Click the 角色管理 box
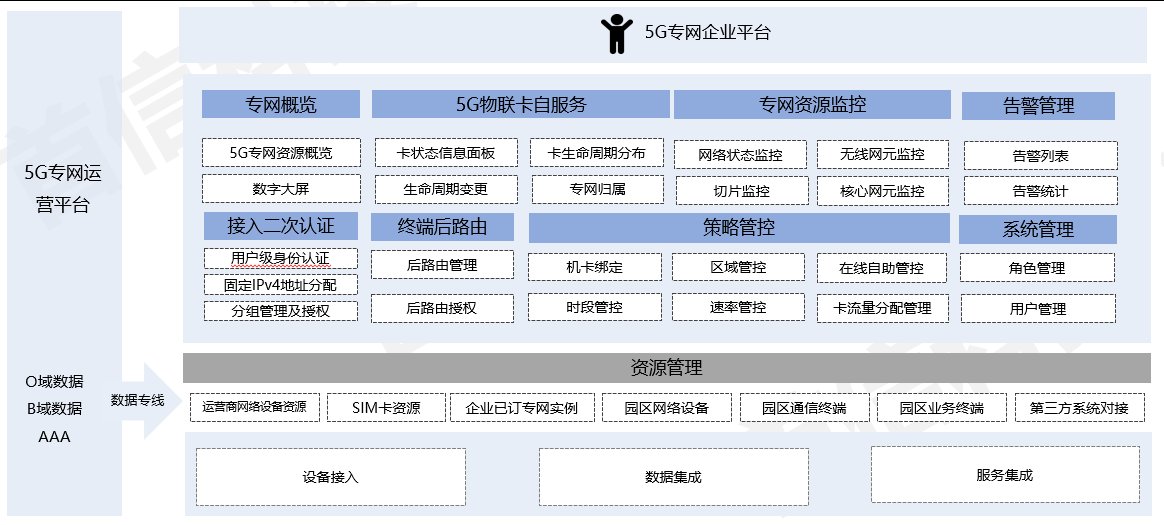The height and width of the screenshot is (525, 1164). [x=1037, y=268]
